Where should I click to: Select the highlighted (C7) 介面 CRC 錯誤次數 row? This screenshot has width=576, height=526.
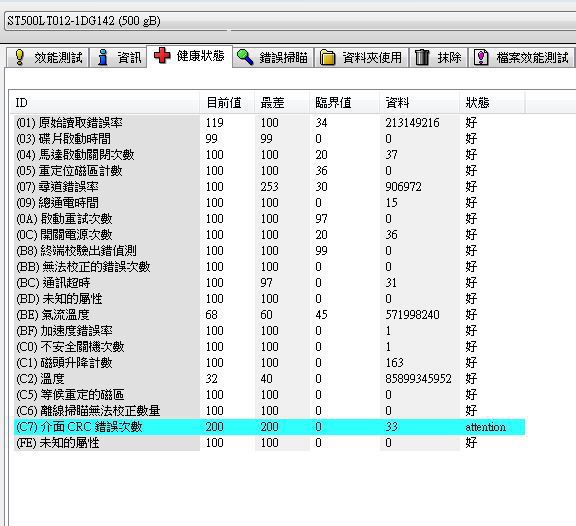point(269,426)
